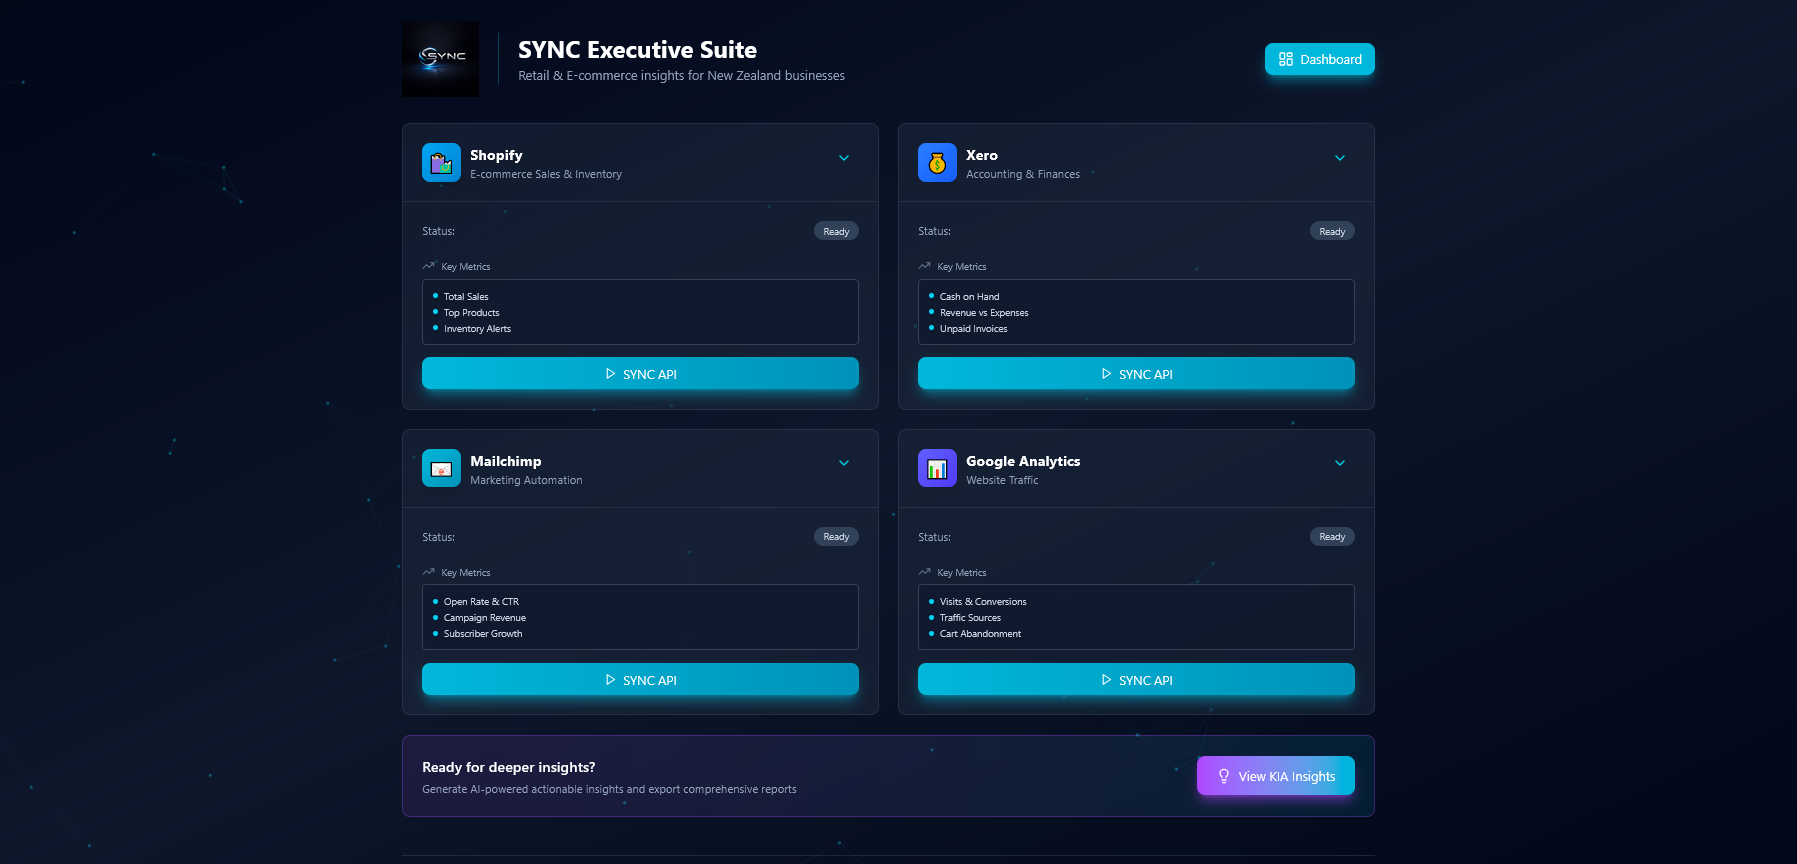Click the Google Analytics chart icon
Image resolution: width=1797 pixels, height=864 pixels.
pyautogui.click(x=937, y=468)
